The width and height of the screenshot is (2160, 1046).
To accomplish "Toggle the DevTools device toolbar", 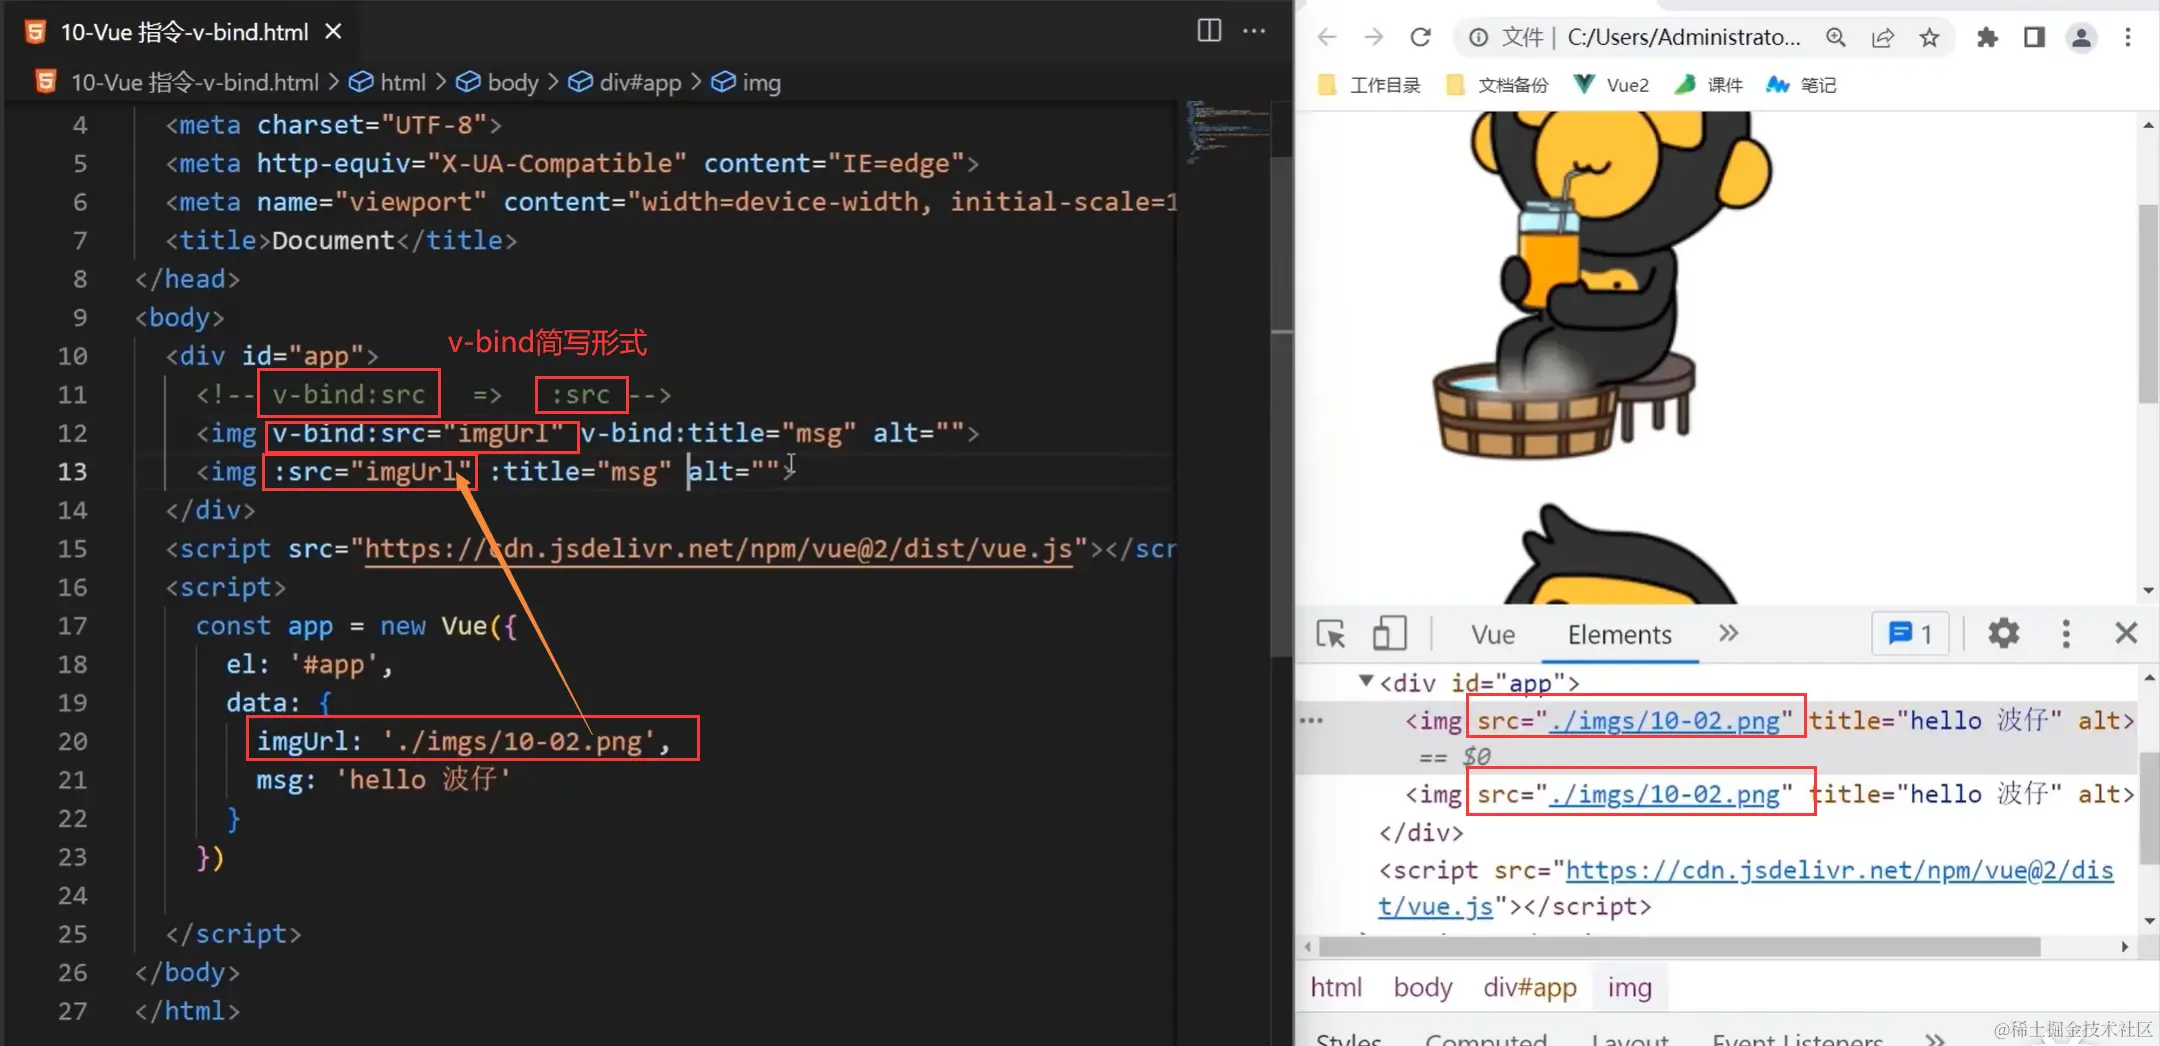I will point(1389,633).
